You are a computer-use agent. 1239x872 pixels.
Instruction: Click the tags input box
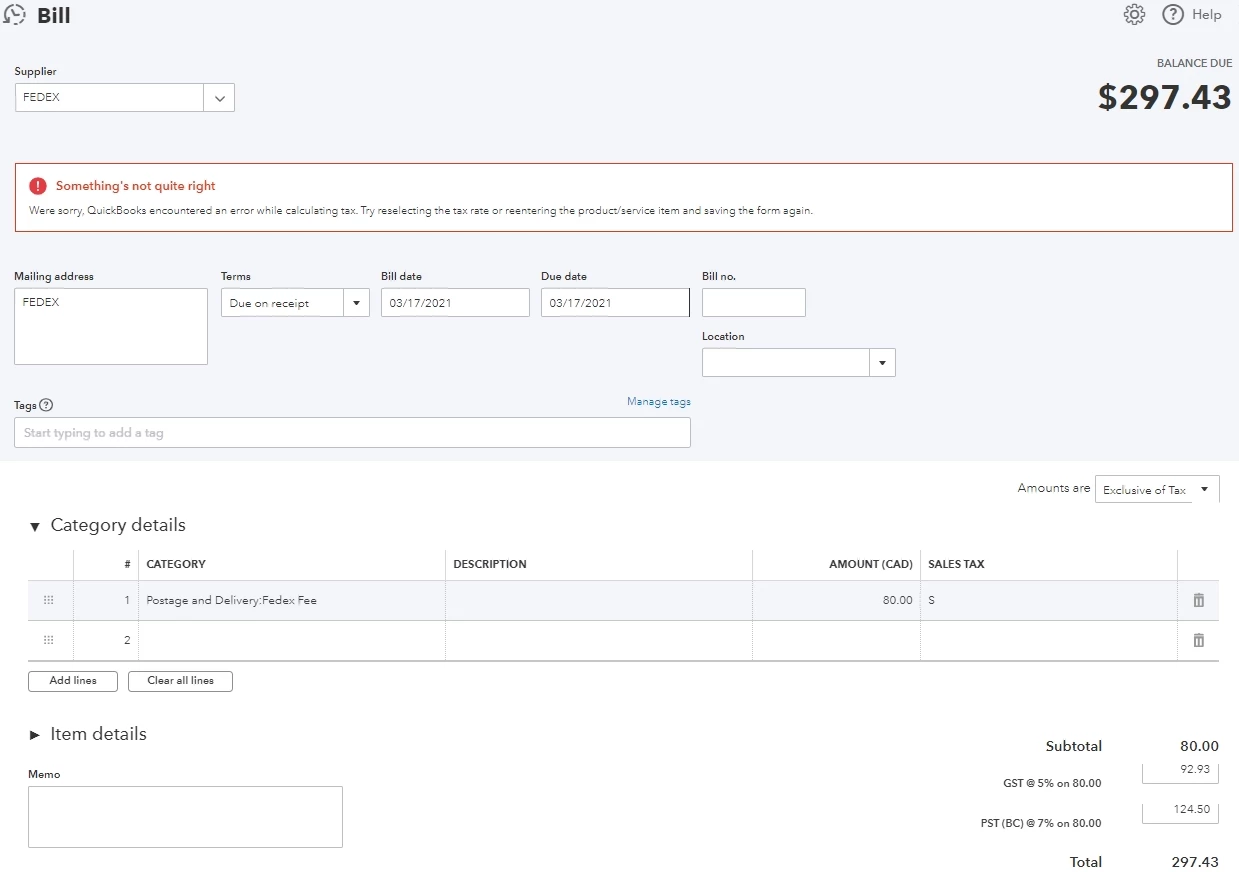352,433
